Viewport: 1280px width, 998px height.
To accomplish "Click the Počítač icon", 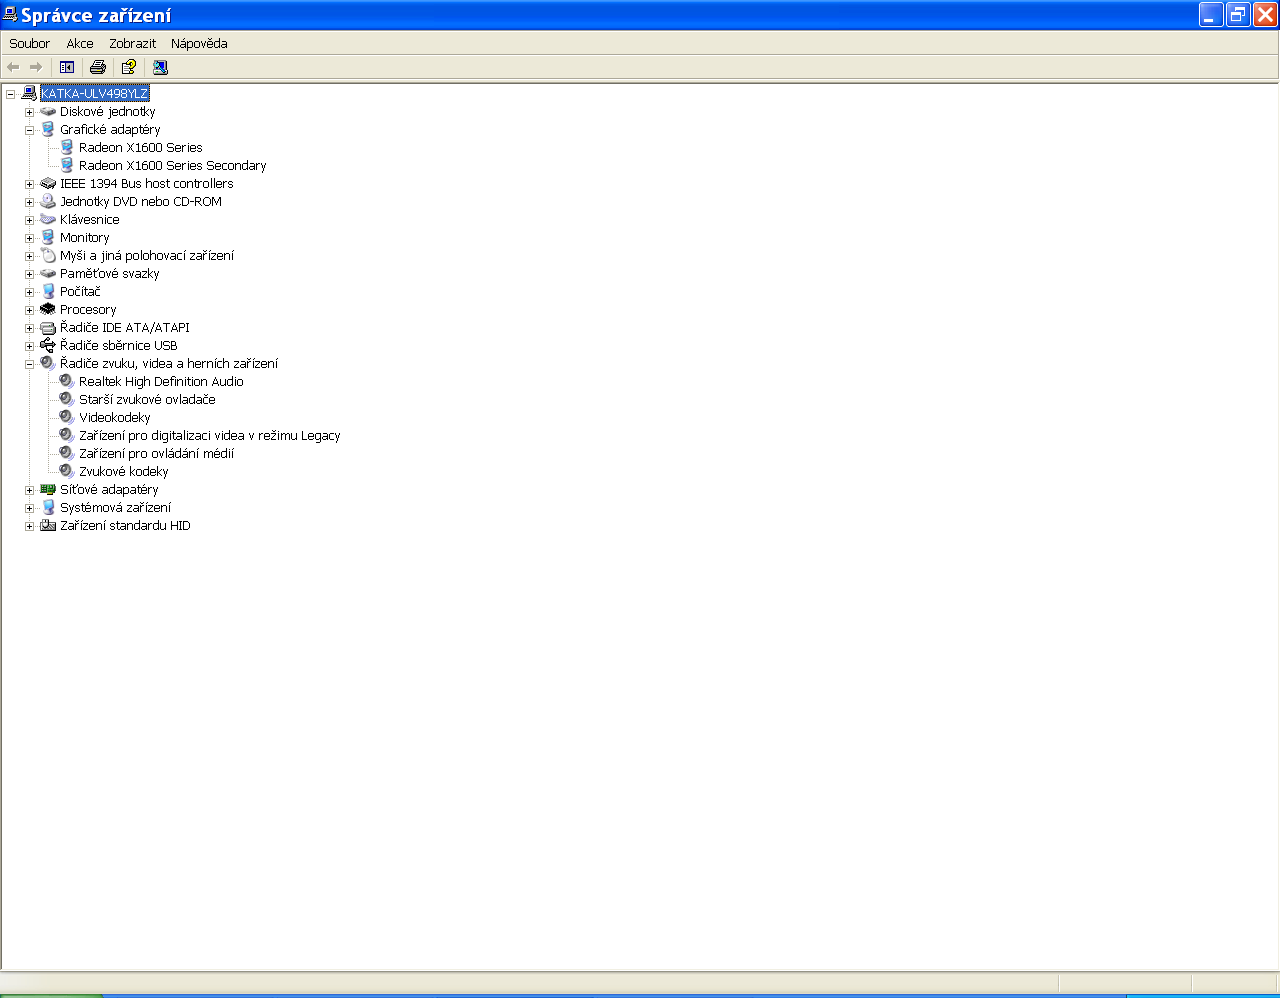I will (x=48, y=291).
